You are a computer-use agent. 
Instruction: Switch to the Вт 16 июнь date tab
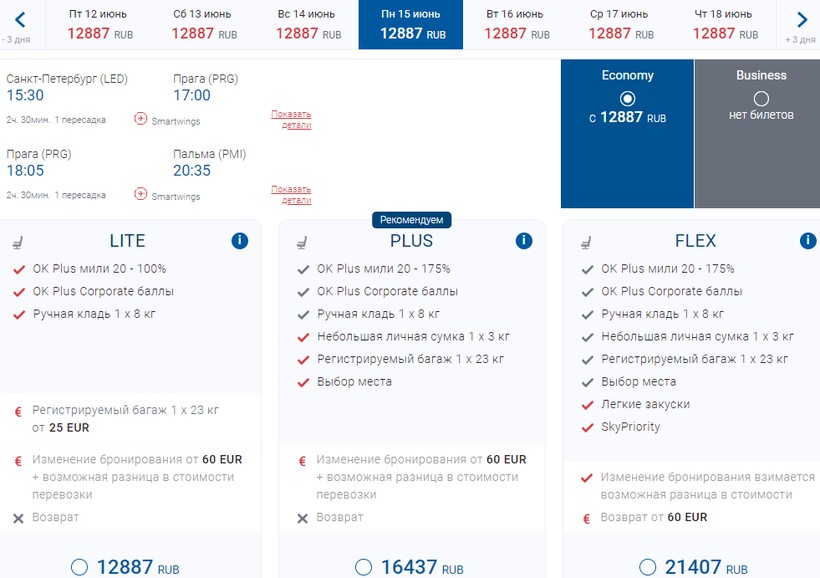[516, 24]
